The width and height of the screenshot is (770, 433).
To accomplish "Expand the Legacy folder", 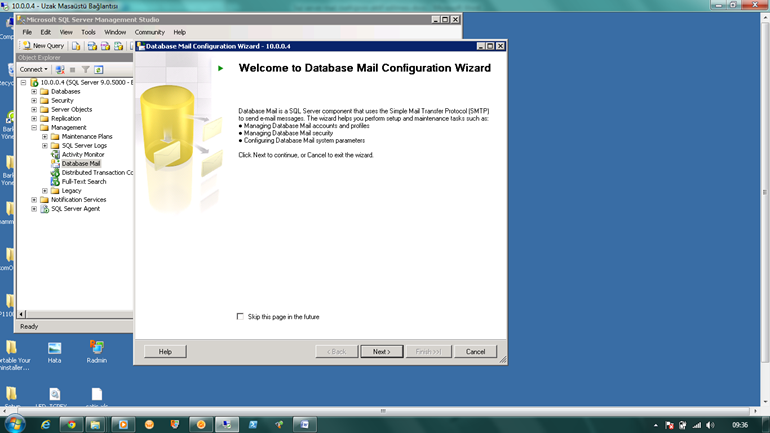I will click(45, 190).
